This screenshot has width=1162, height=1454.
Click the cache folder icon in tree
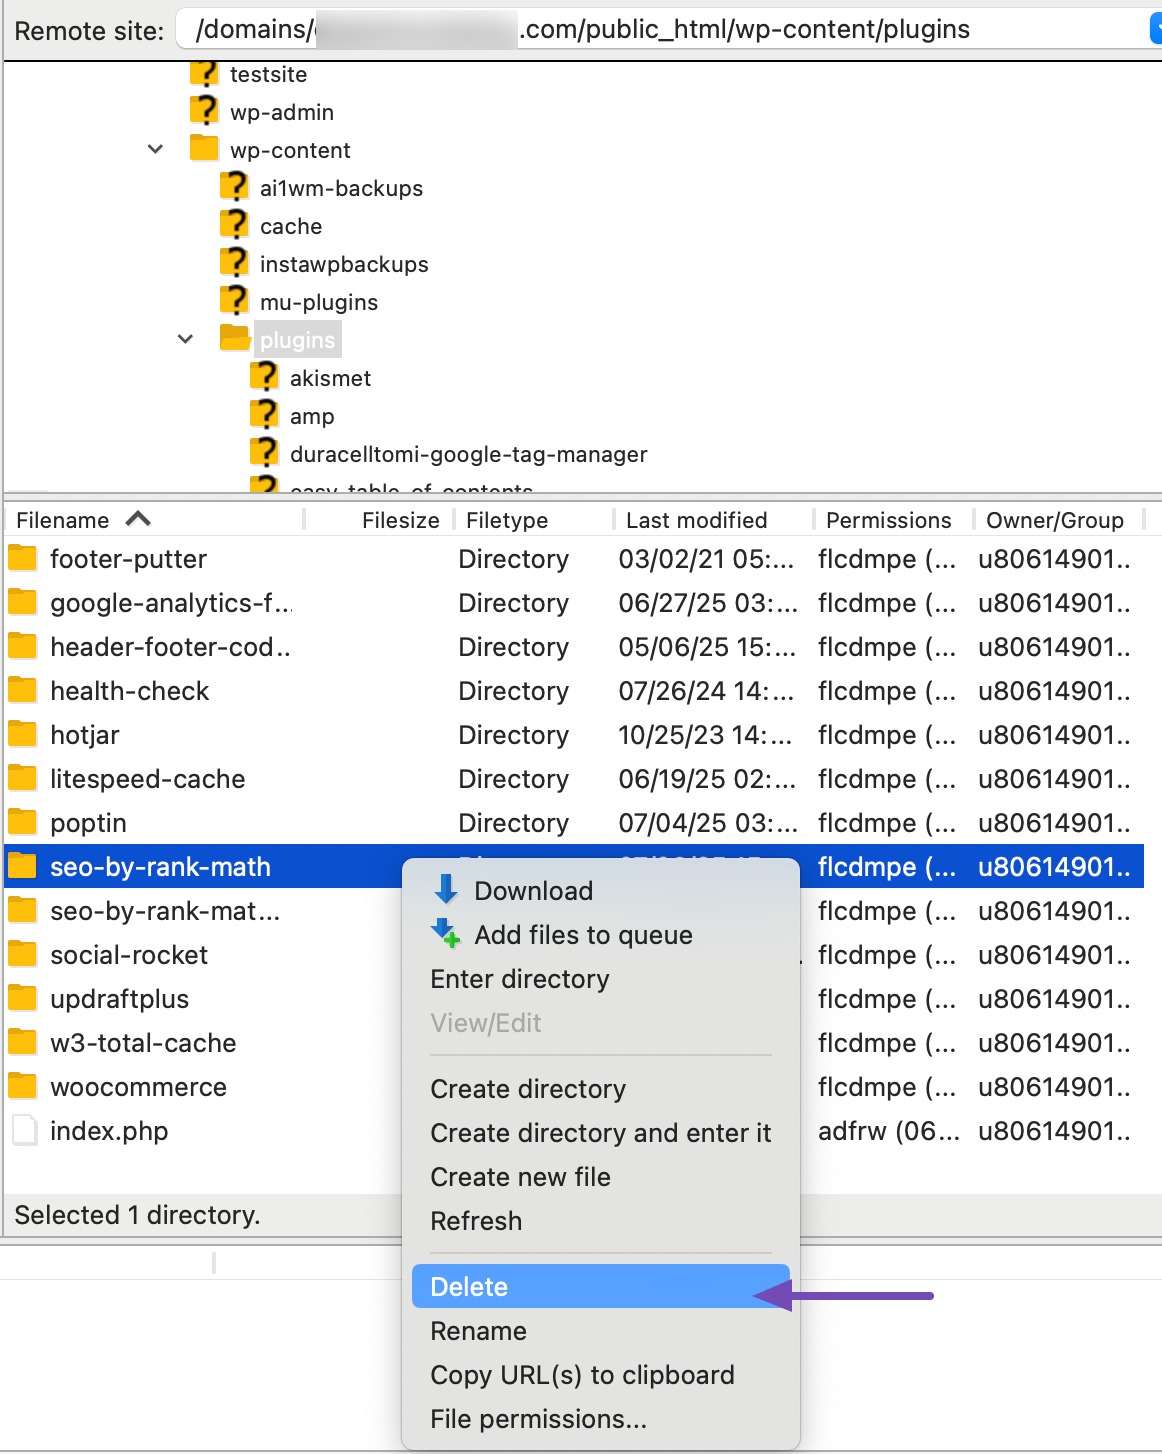234,224
